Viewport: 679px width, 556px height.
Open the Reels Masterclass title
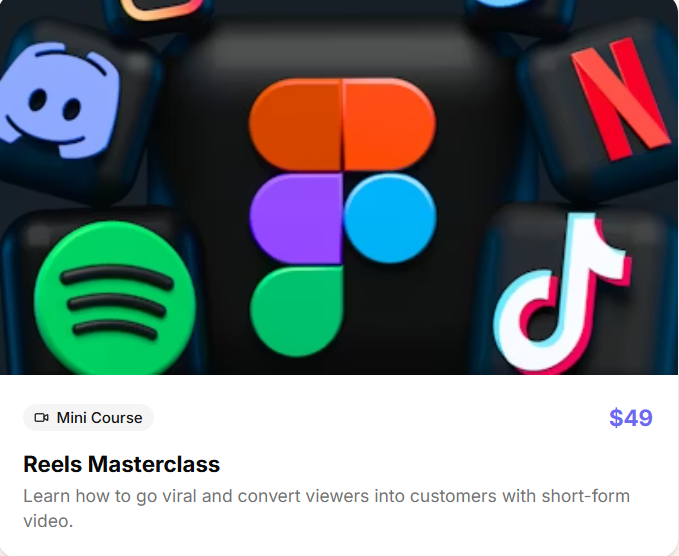(122, 464)
